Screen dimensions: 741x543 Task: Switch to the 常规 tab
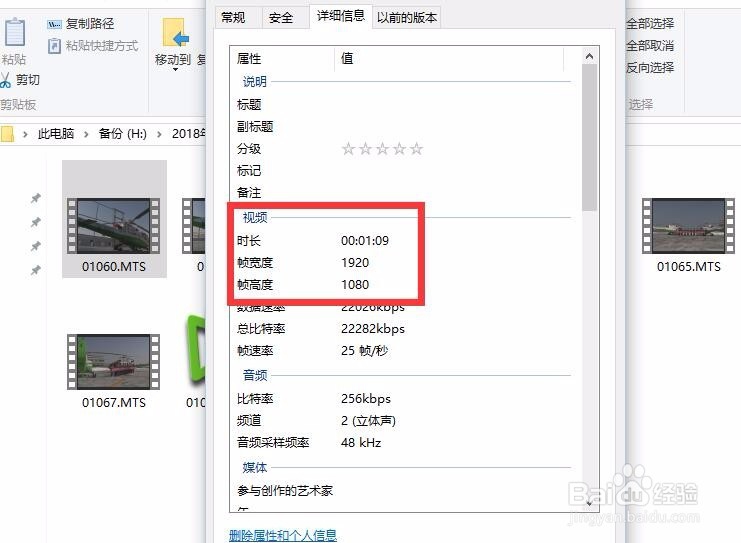[234, 18]
